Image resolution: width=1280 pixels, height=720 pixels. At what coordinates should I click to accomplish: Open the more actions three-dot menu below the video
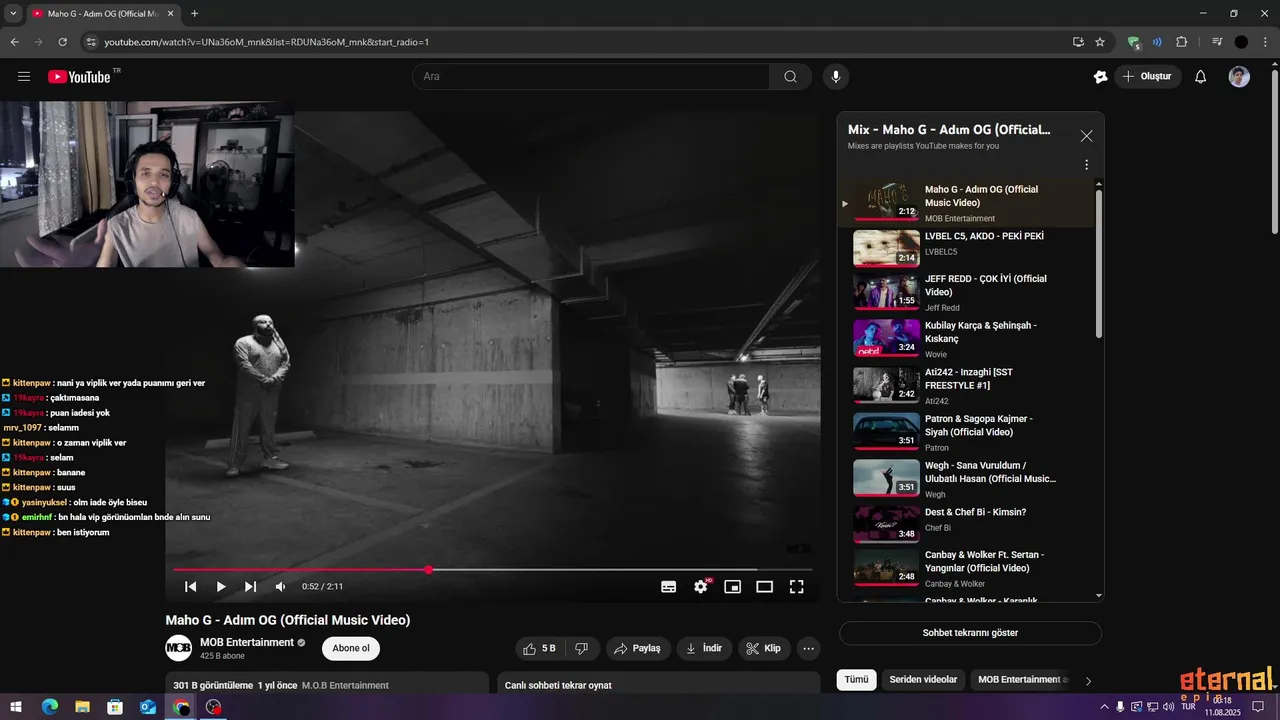(x=809, y=649)
